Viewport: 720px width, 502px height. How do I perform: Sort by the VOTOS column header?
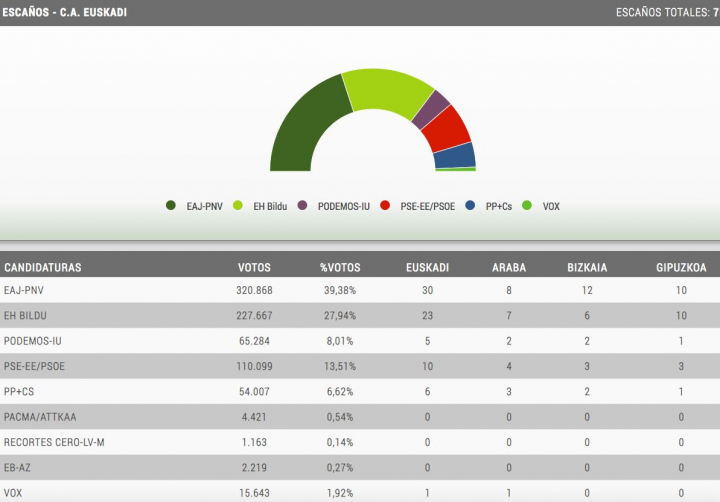pyautogui.click(x=254, y=268)
